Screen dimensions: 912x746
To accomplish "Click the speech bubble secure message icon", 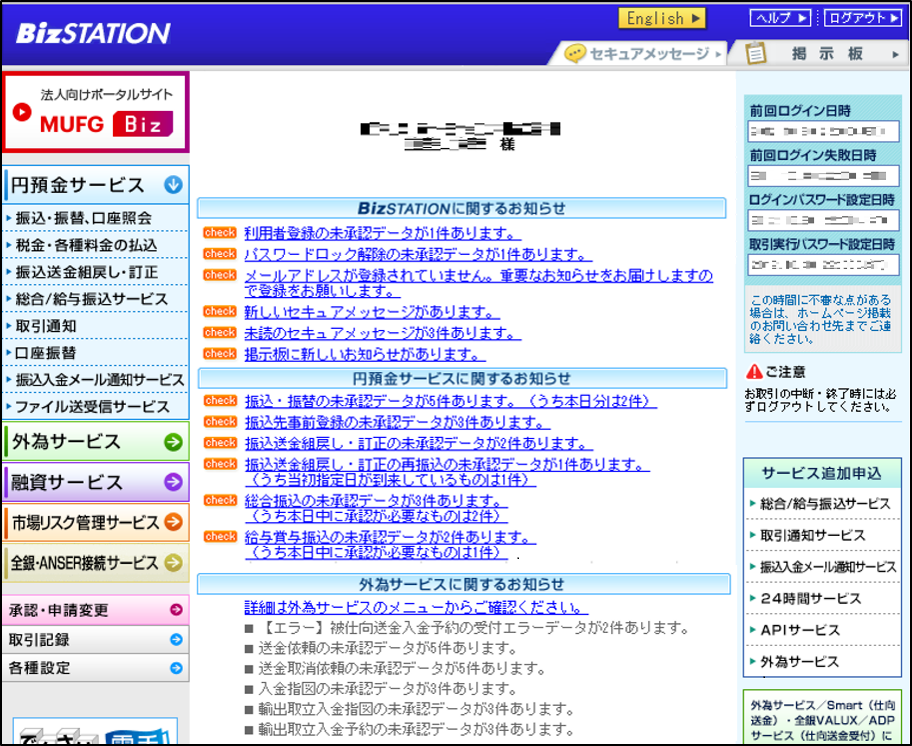I will click(x=575, y=53).
